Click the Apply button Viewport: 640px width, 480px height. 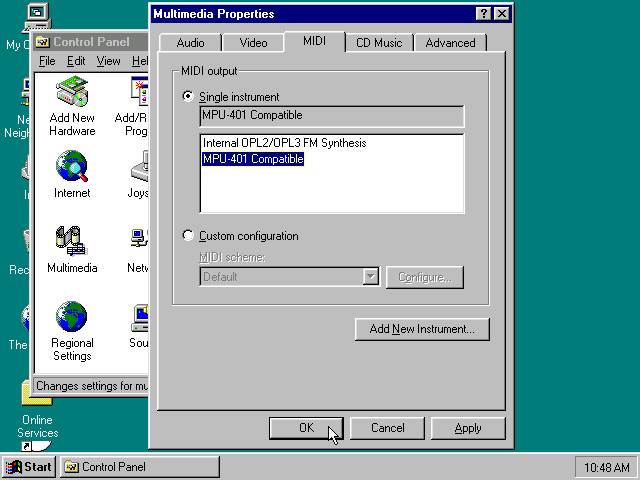[468, 428]
